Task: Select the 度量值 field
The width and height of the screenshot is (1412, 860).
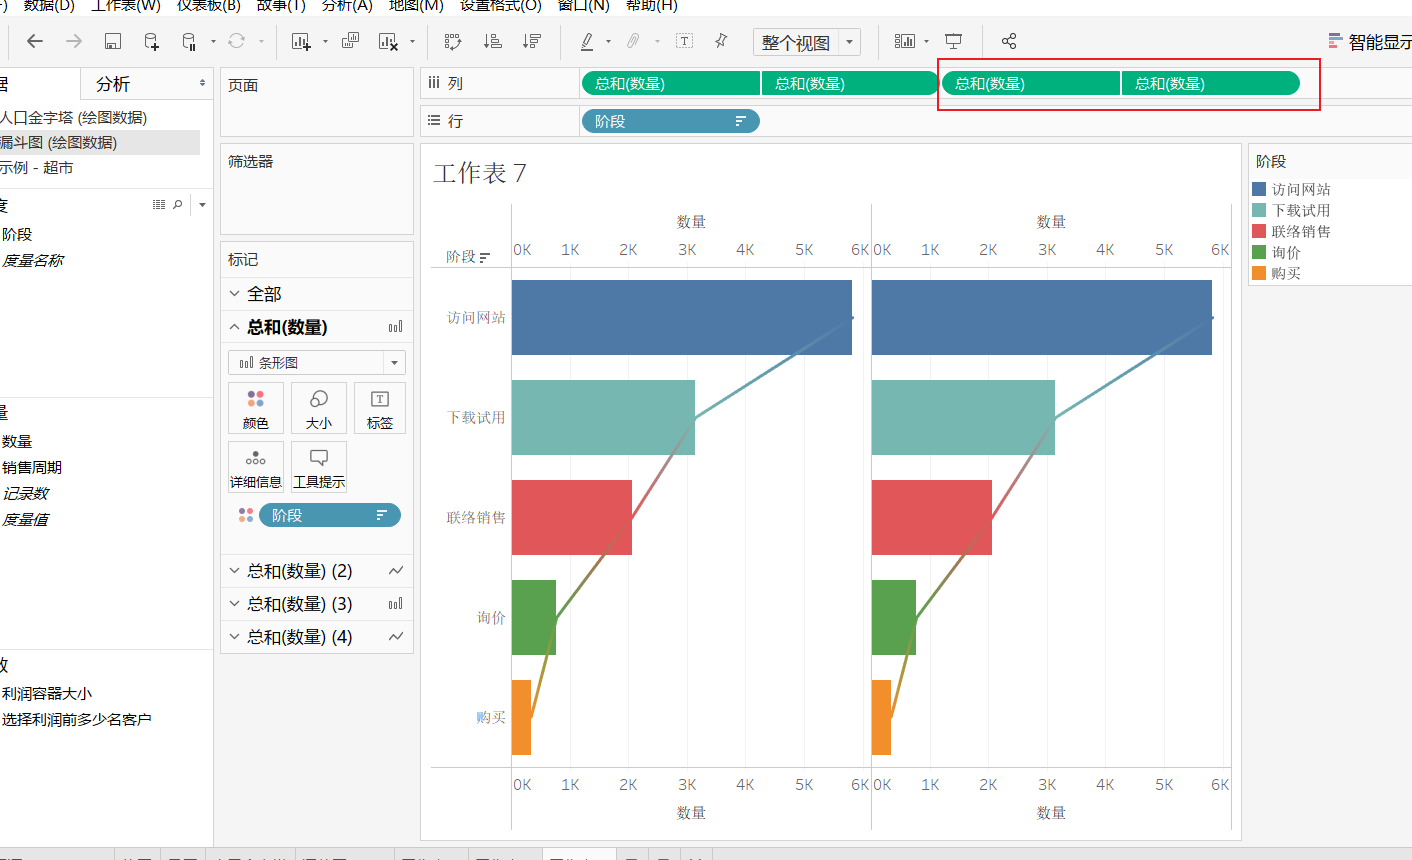Action: coord(25,519)
